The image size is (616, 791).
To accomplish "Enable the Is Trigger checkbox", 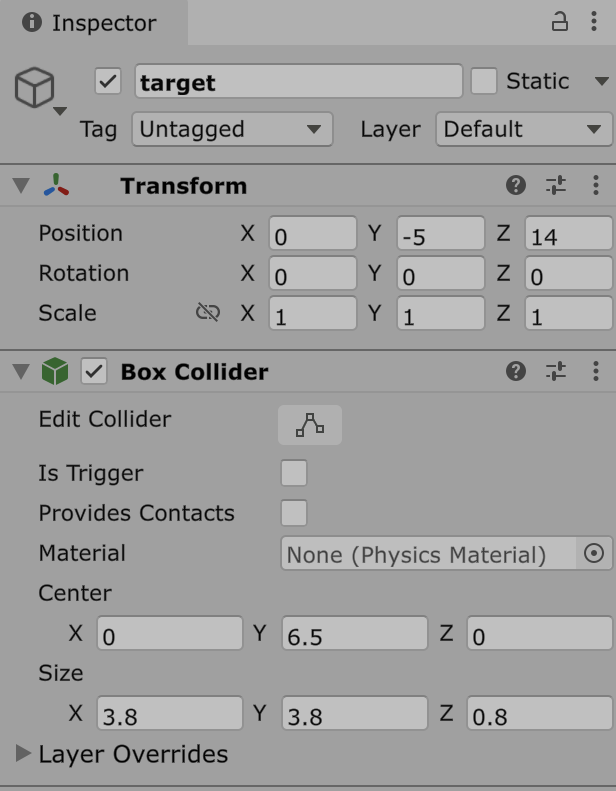I will coord(294,473).
